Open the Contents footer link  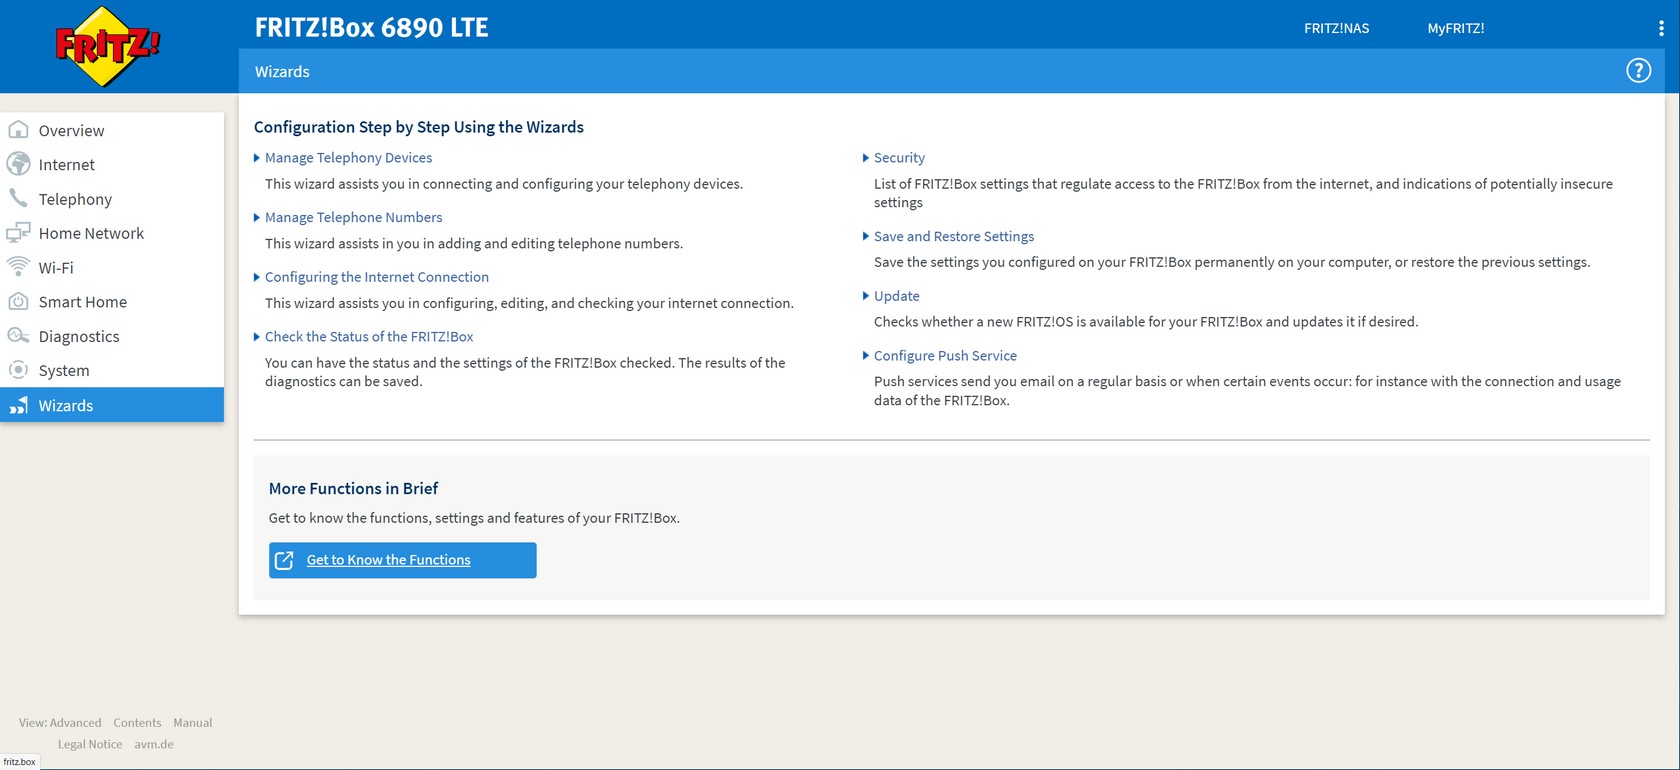137,723
